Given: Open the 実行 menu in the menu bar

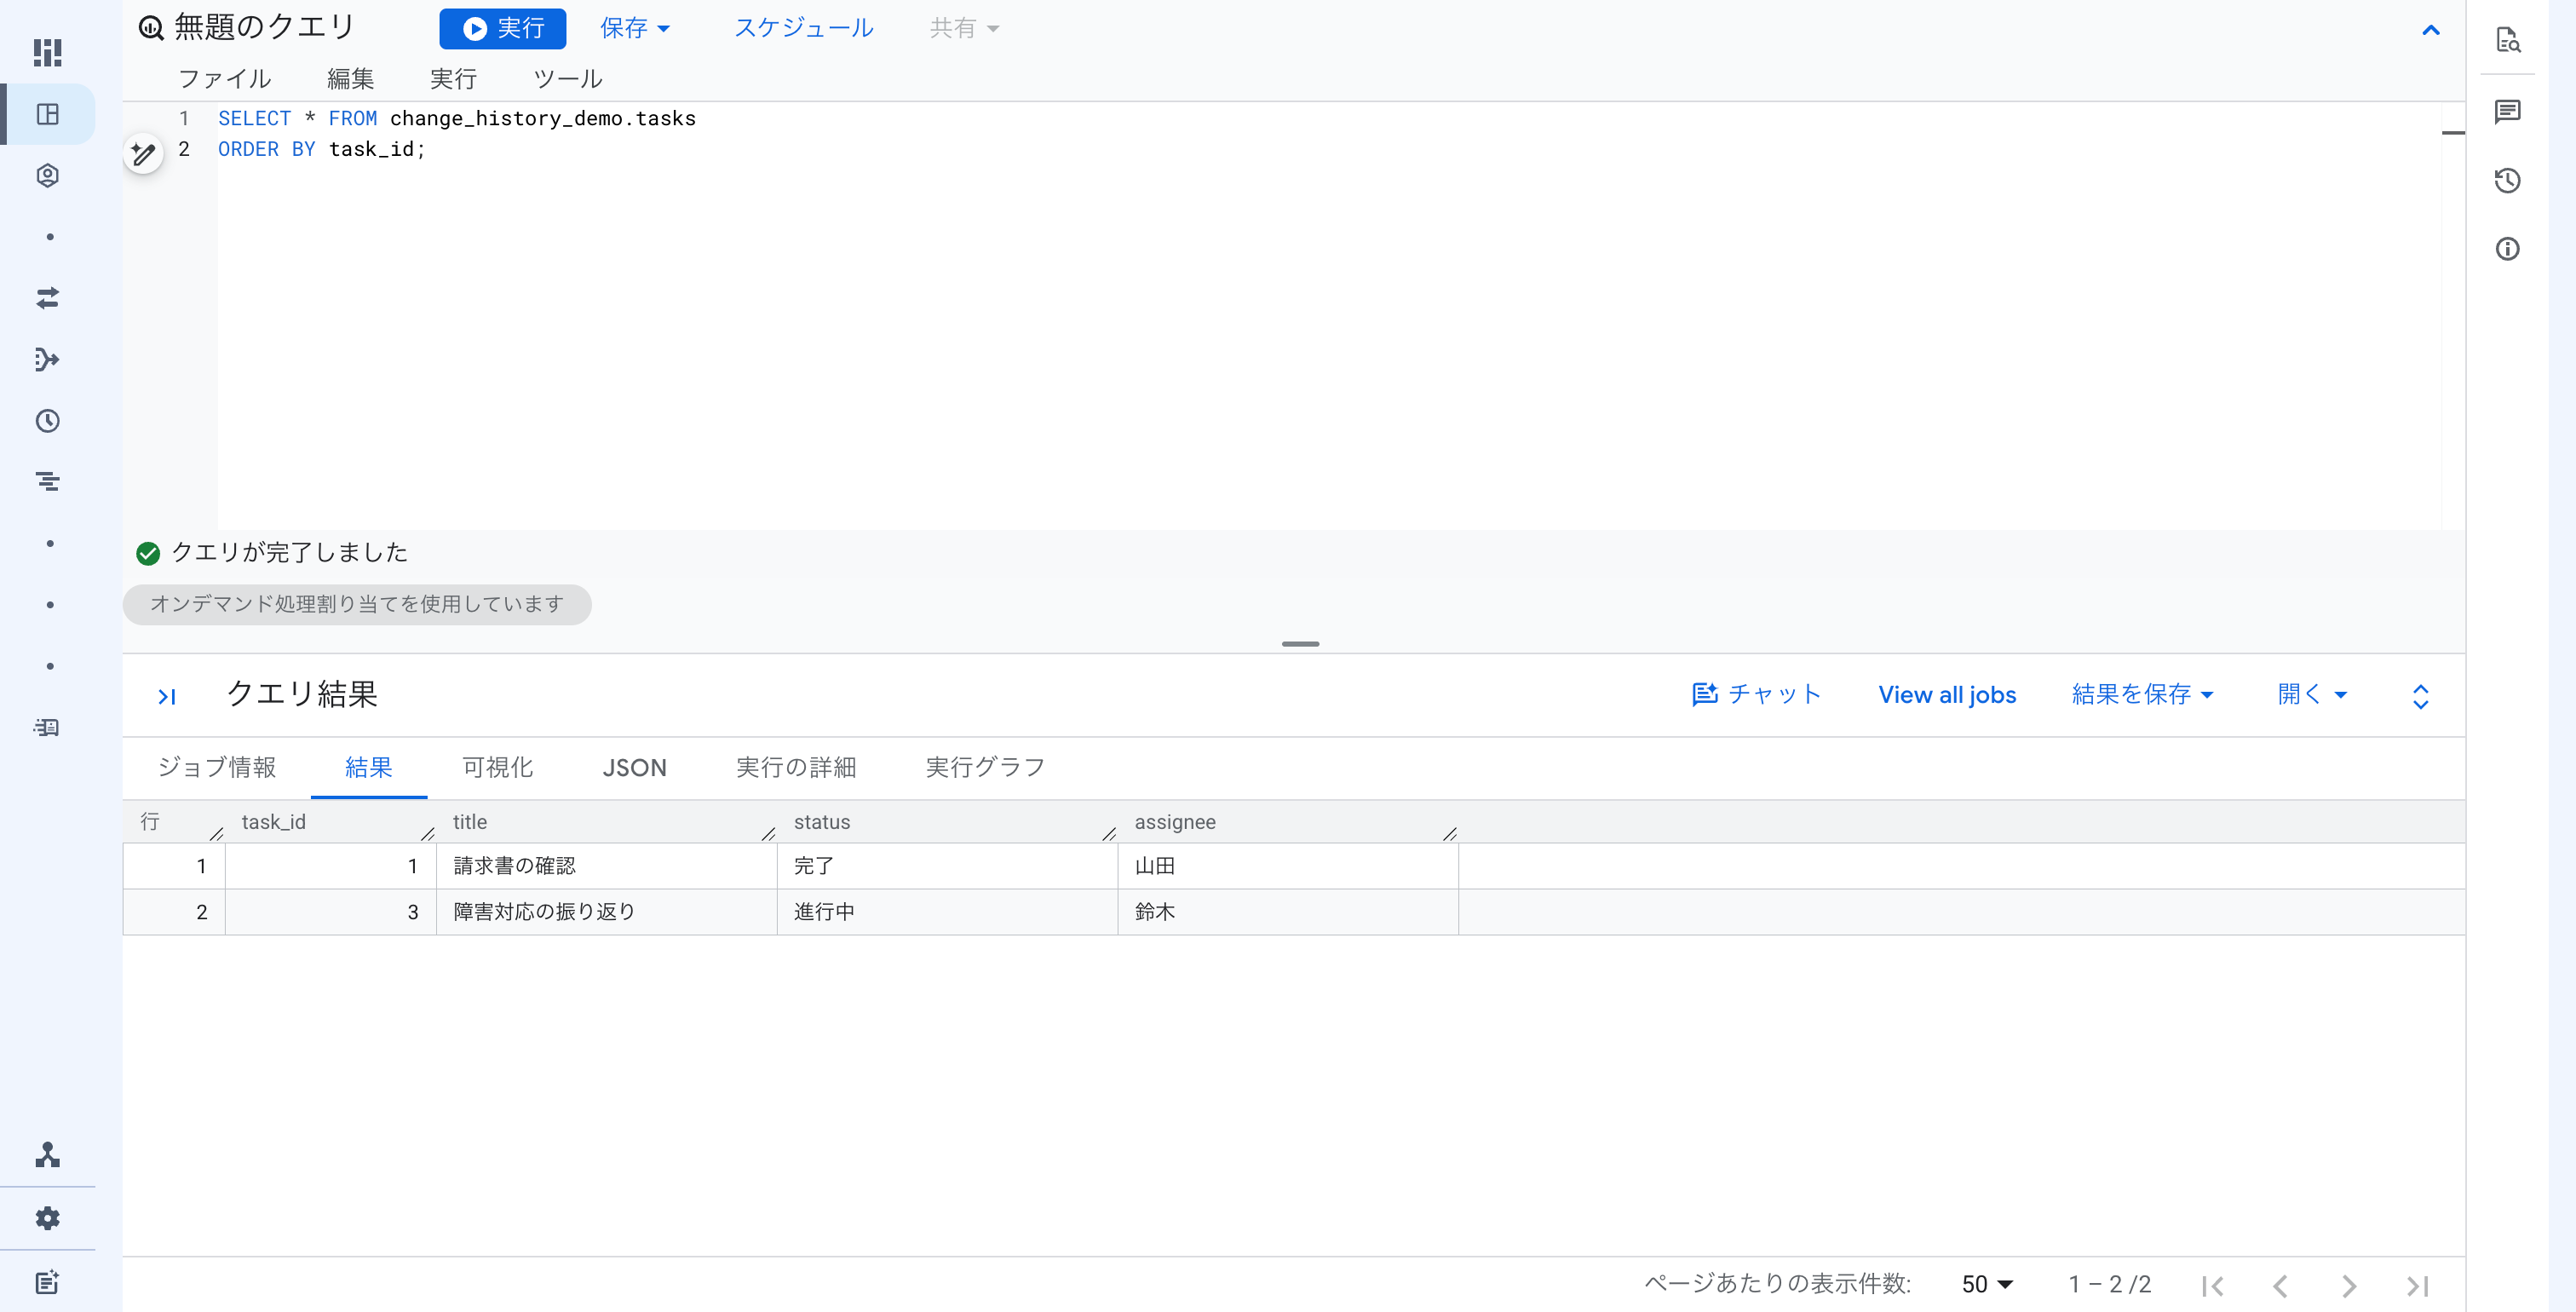Looking at the screenshot, I should pos(453,78).
